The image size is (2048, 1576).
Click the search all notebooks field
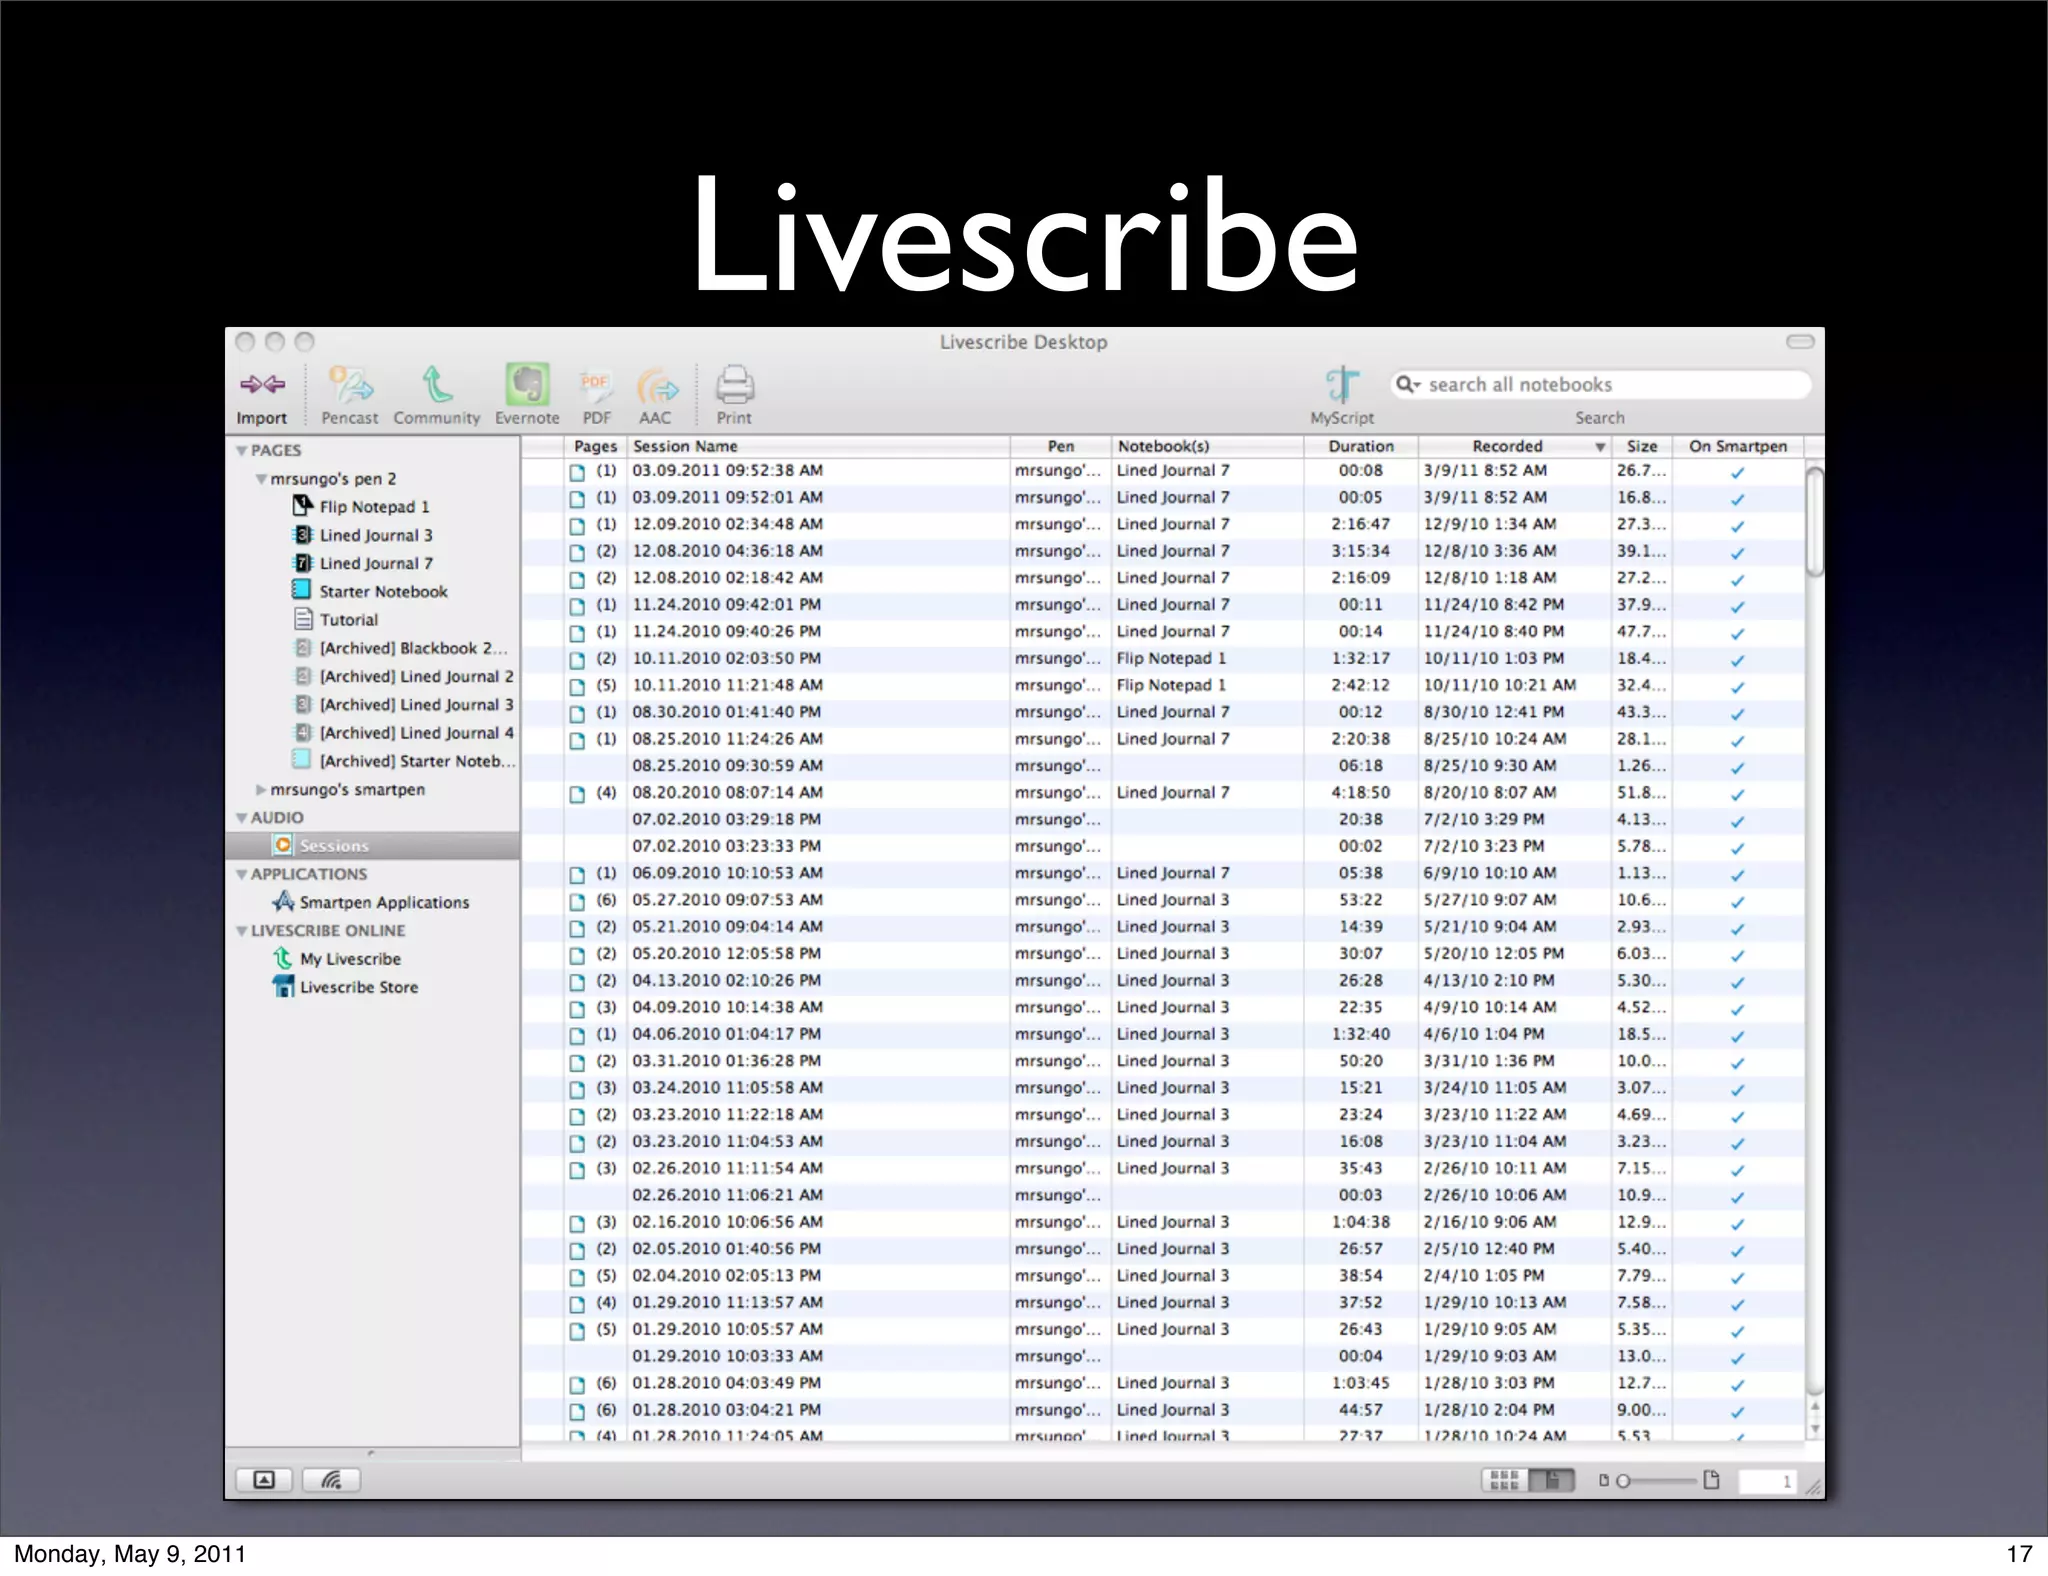1600,385
